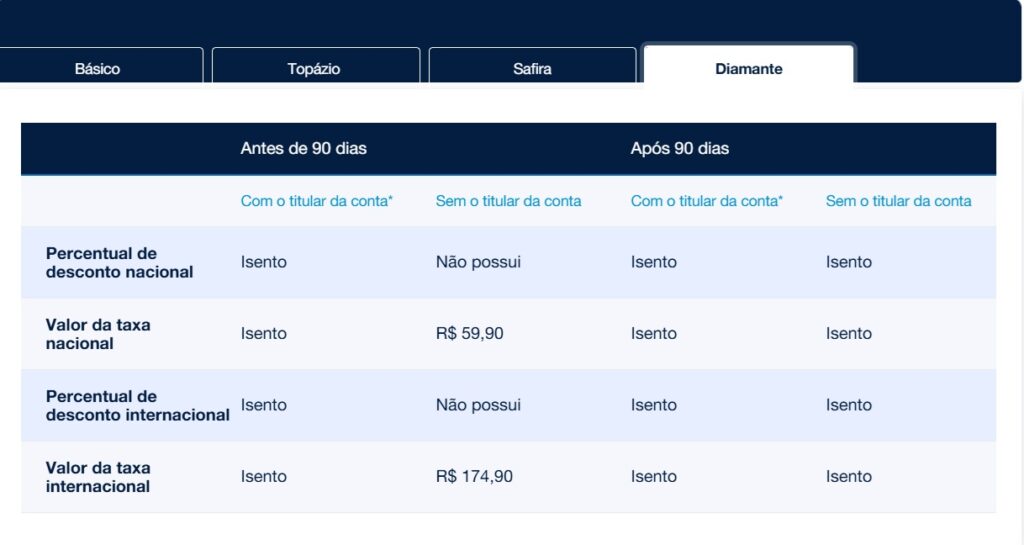
Task: Click the 'Após 90 dias' header
Action: (680, 148)
